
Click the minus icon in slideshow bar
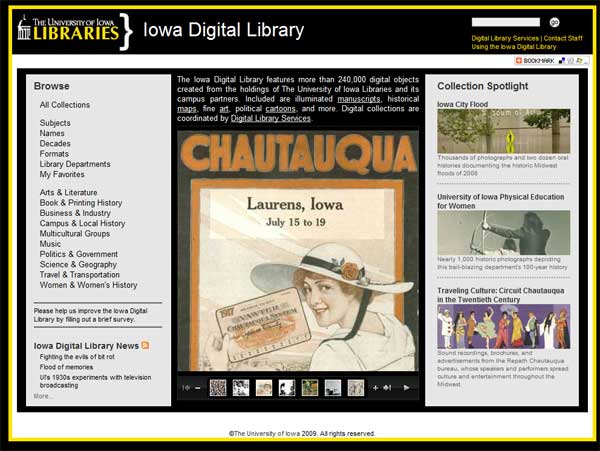point(197,387)
